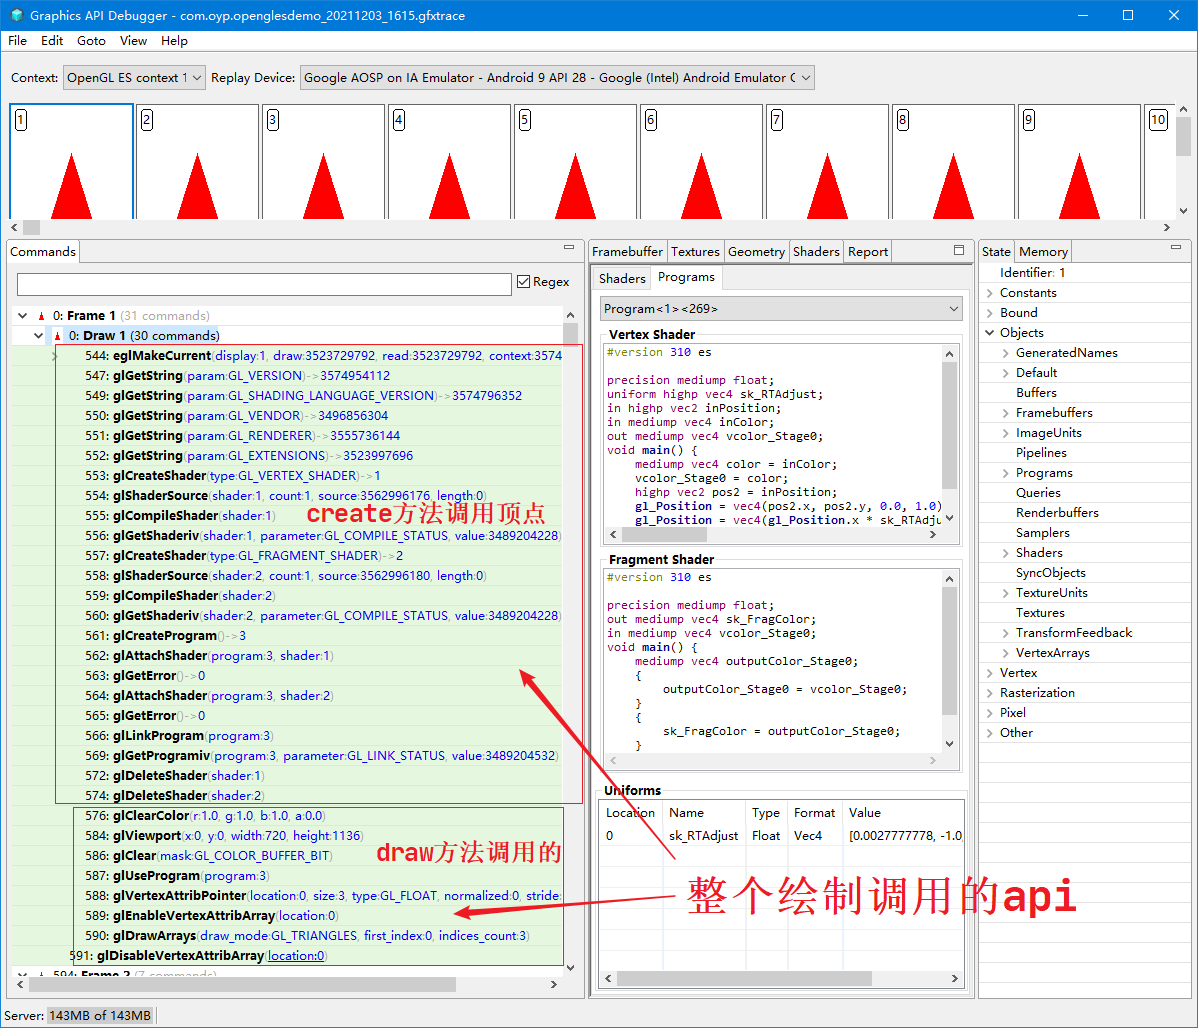
Task: Switch to the Textures tab
Action: click(695, 251)
